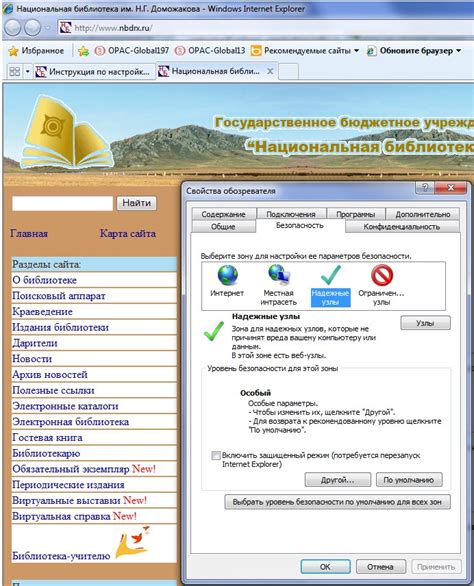Click the golden book library logo
This screenshot has height=586, width=474.
[67, 133]
